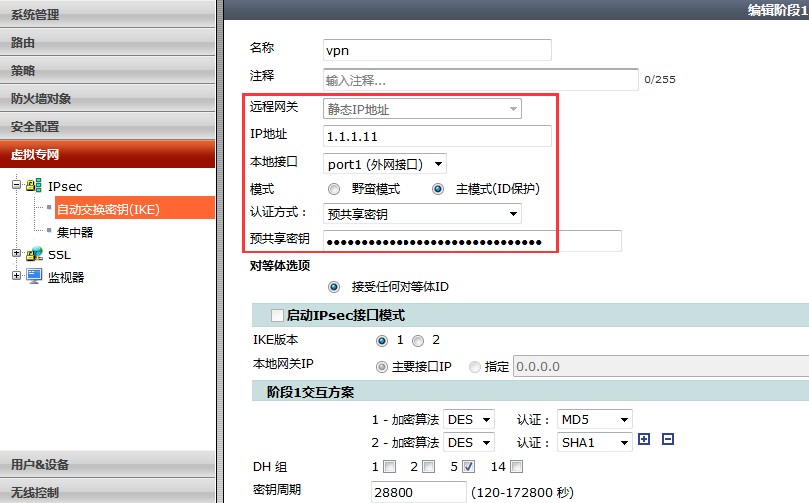The width and height of the screenshot is (809, 503).
Task: Enable 启动IPsec接口模式 checkbox
Action: click(277, 316)
